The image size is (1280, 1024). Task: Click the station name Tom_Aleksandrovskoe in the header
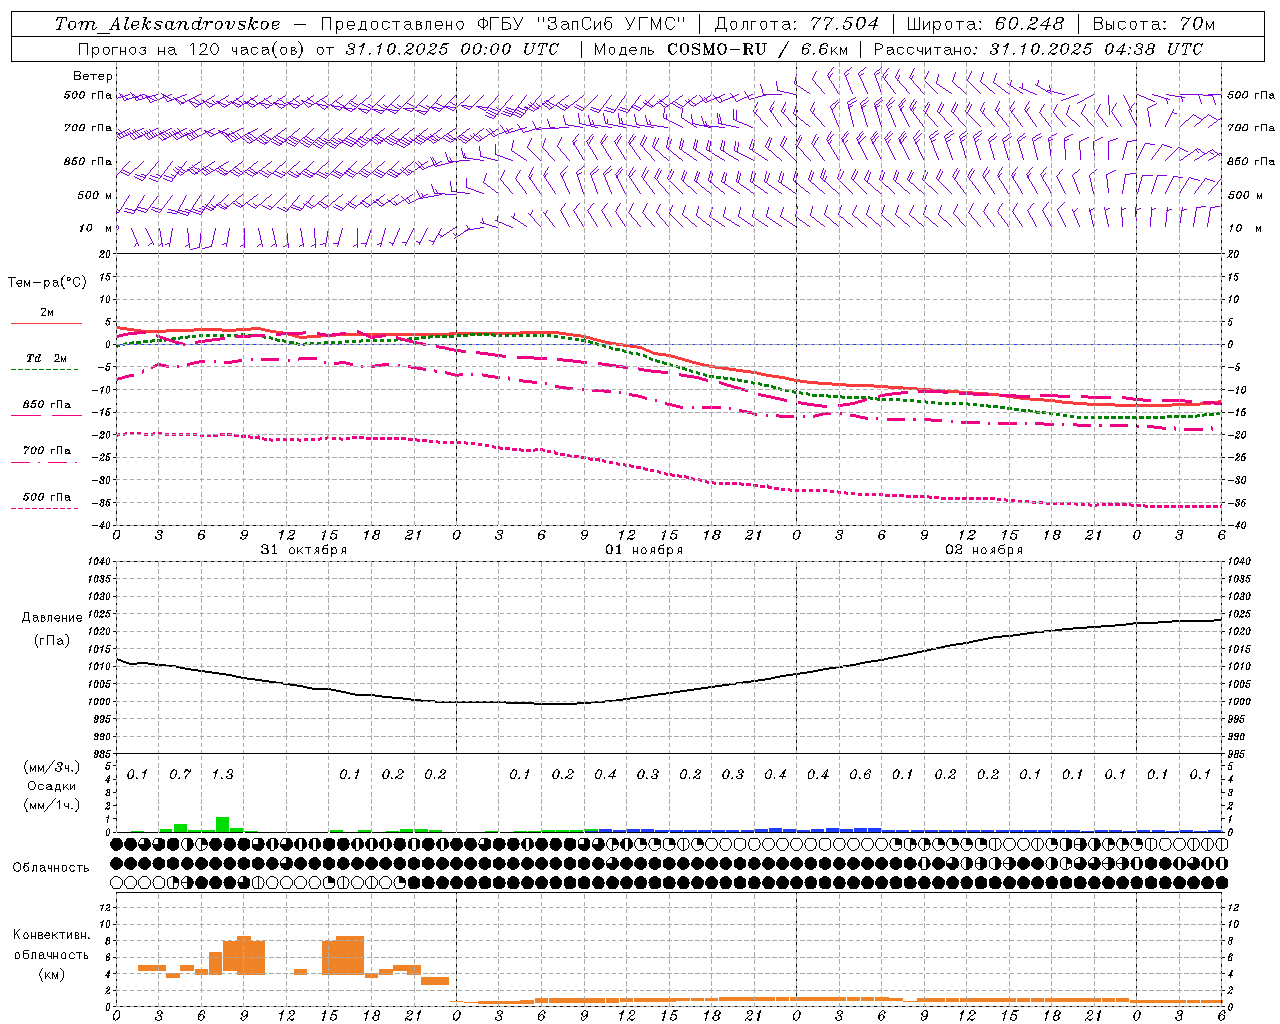coord(168,24)
